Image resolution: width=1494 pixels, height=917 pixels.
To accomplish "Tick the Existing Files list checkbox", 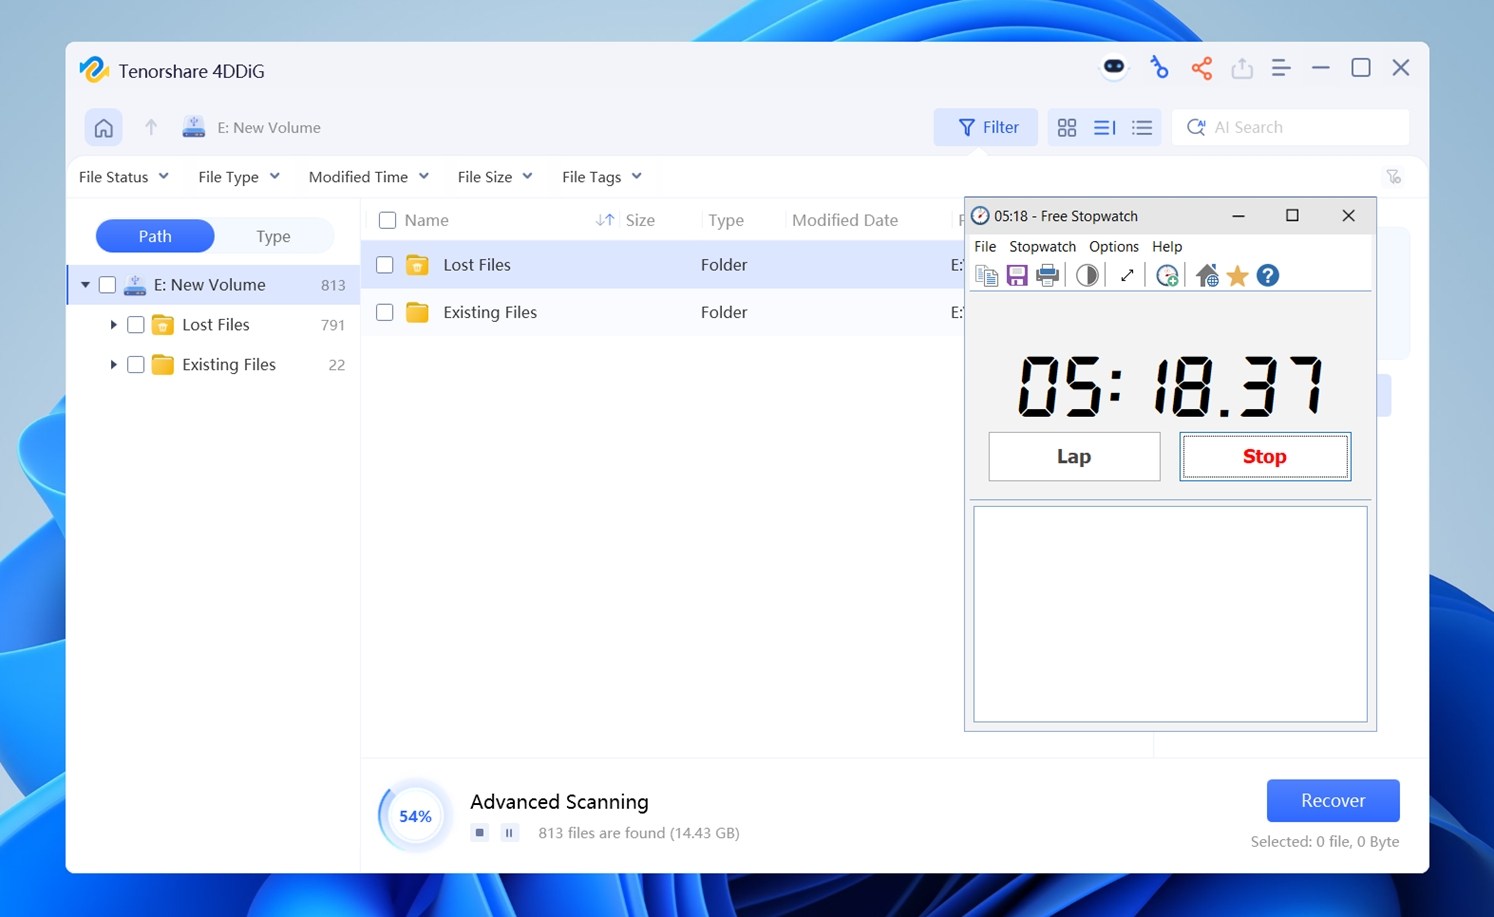I will pyautogui.click(x=385, y=312).
